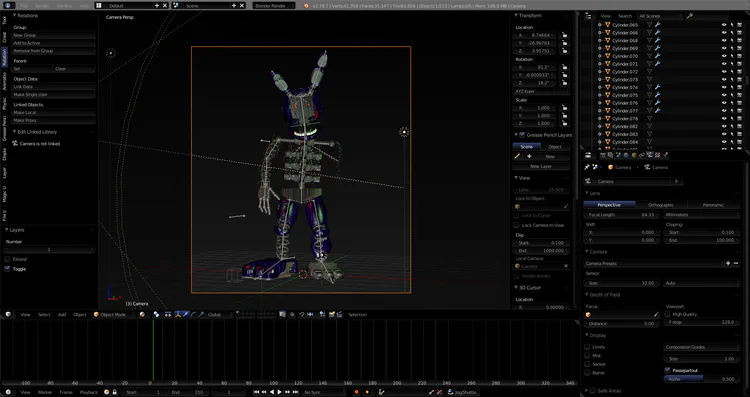Select the Orthographic lens tab

(661, 205)
